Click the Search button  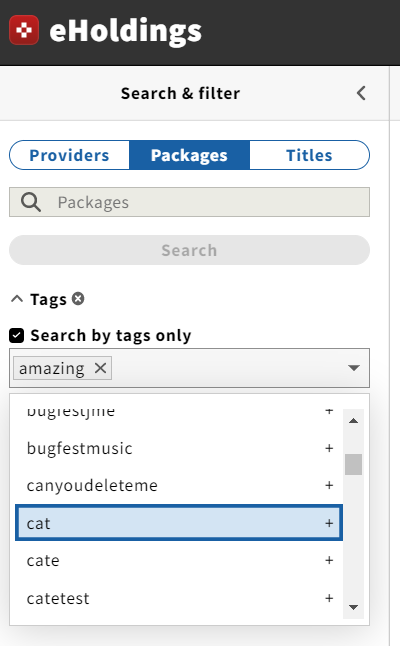coord(189,250)
